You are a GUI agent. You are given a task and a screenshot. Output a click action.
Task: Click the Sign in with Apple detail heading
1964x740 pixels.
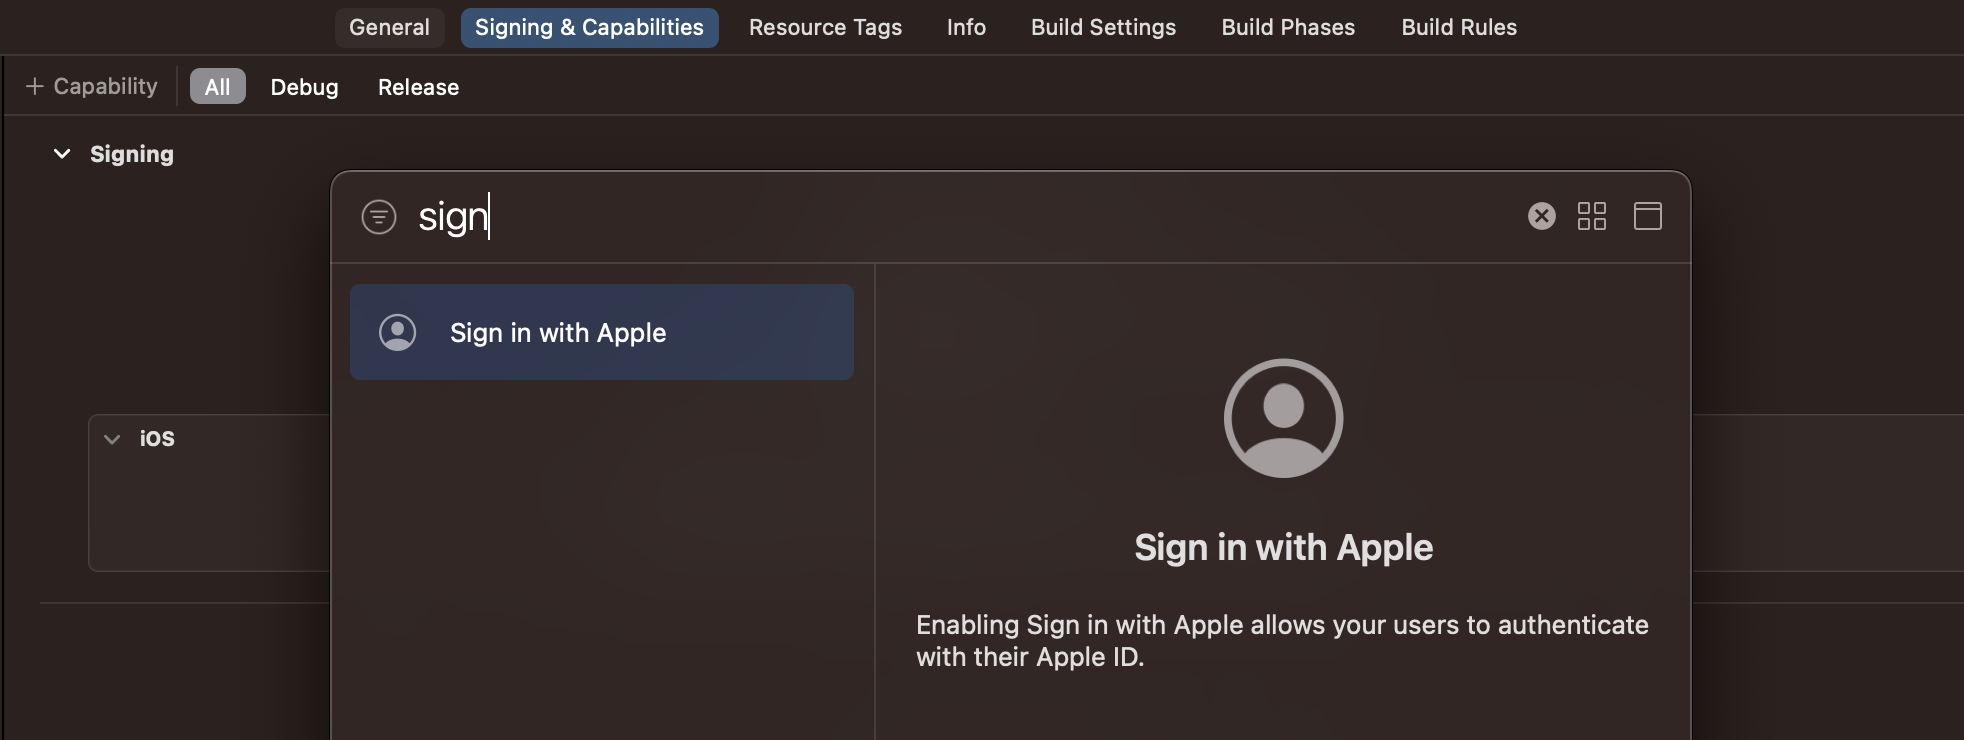[x=1283, y=547]
